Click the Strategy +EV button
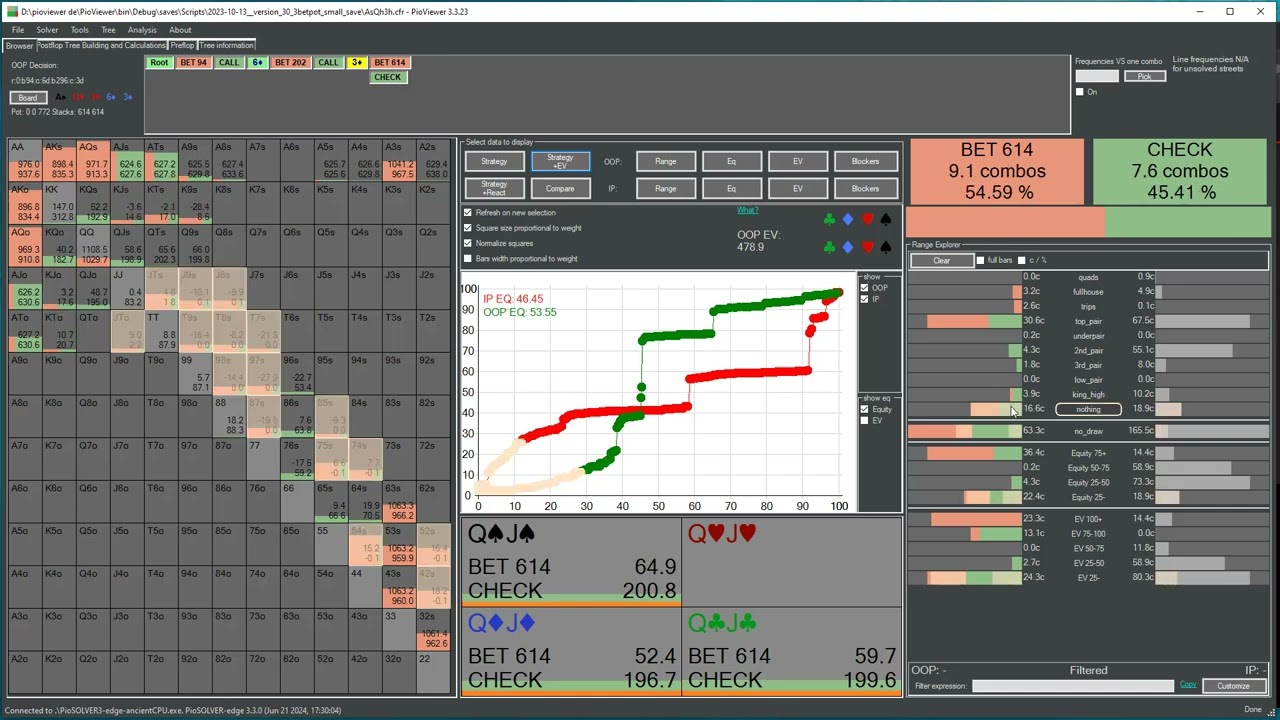 (560, 161)
